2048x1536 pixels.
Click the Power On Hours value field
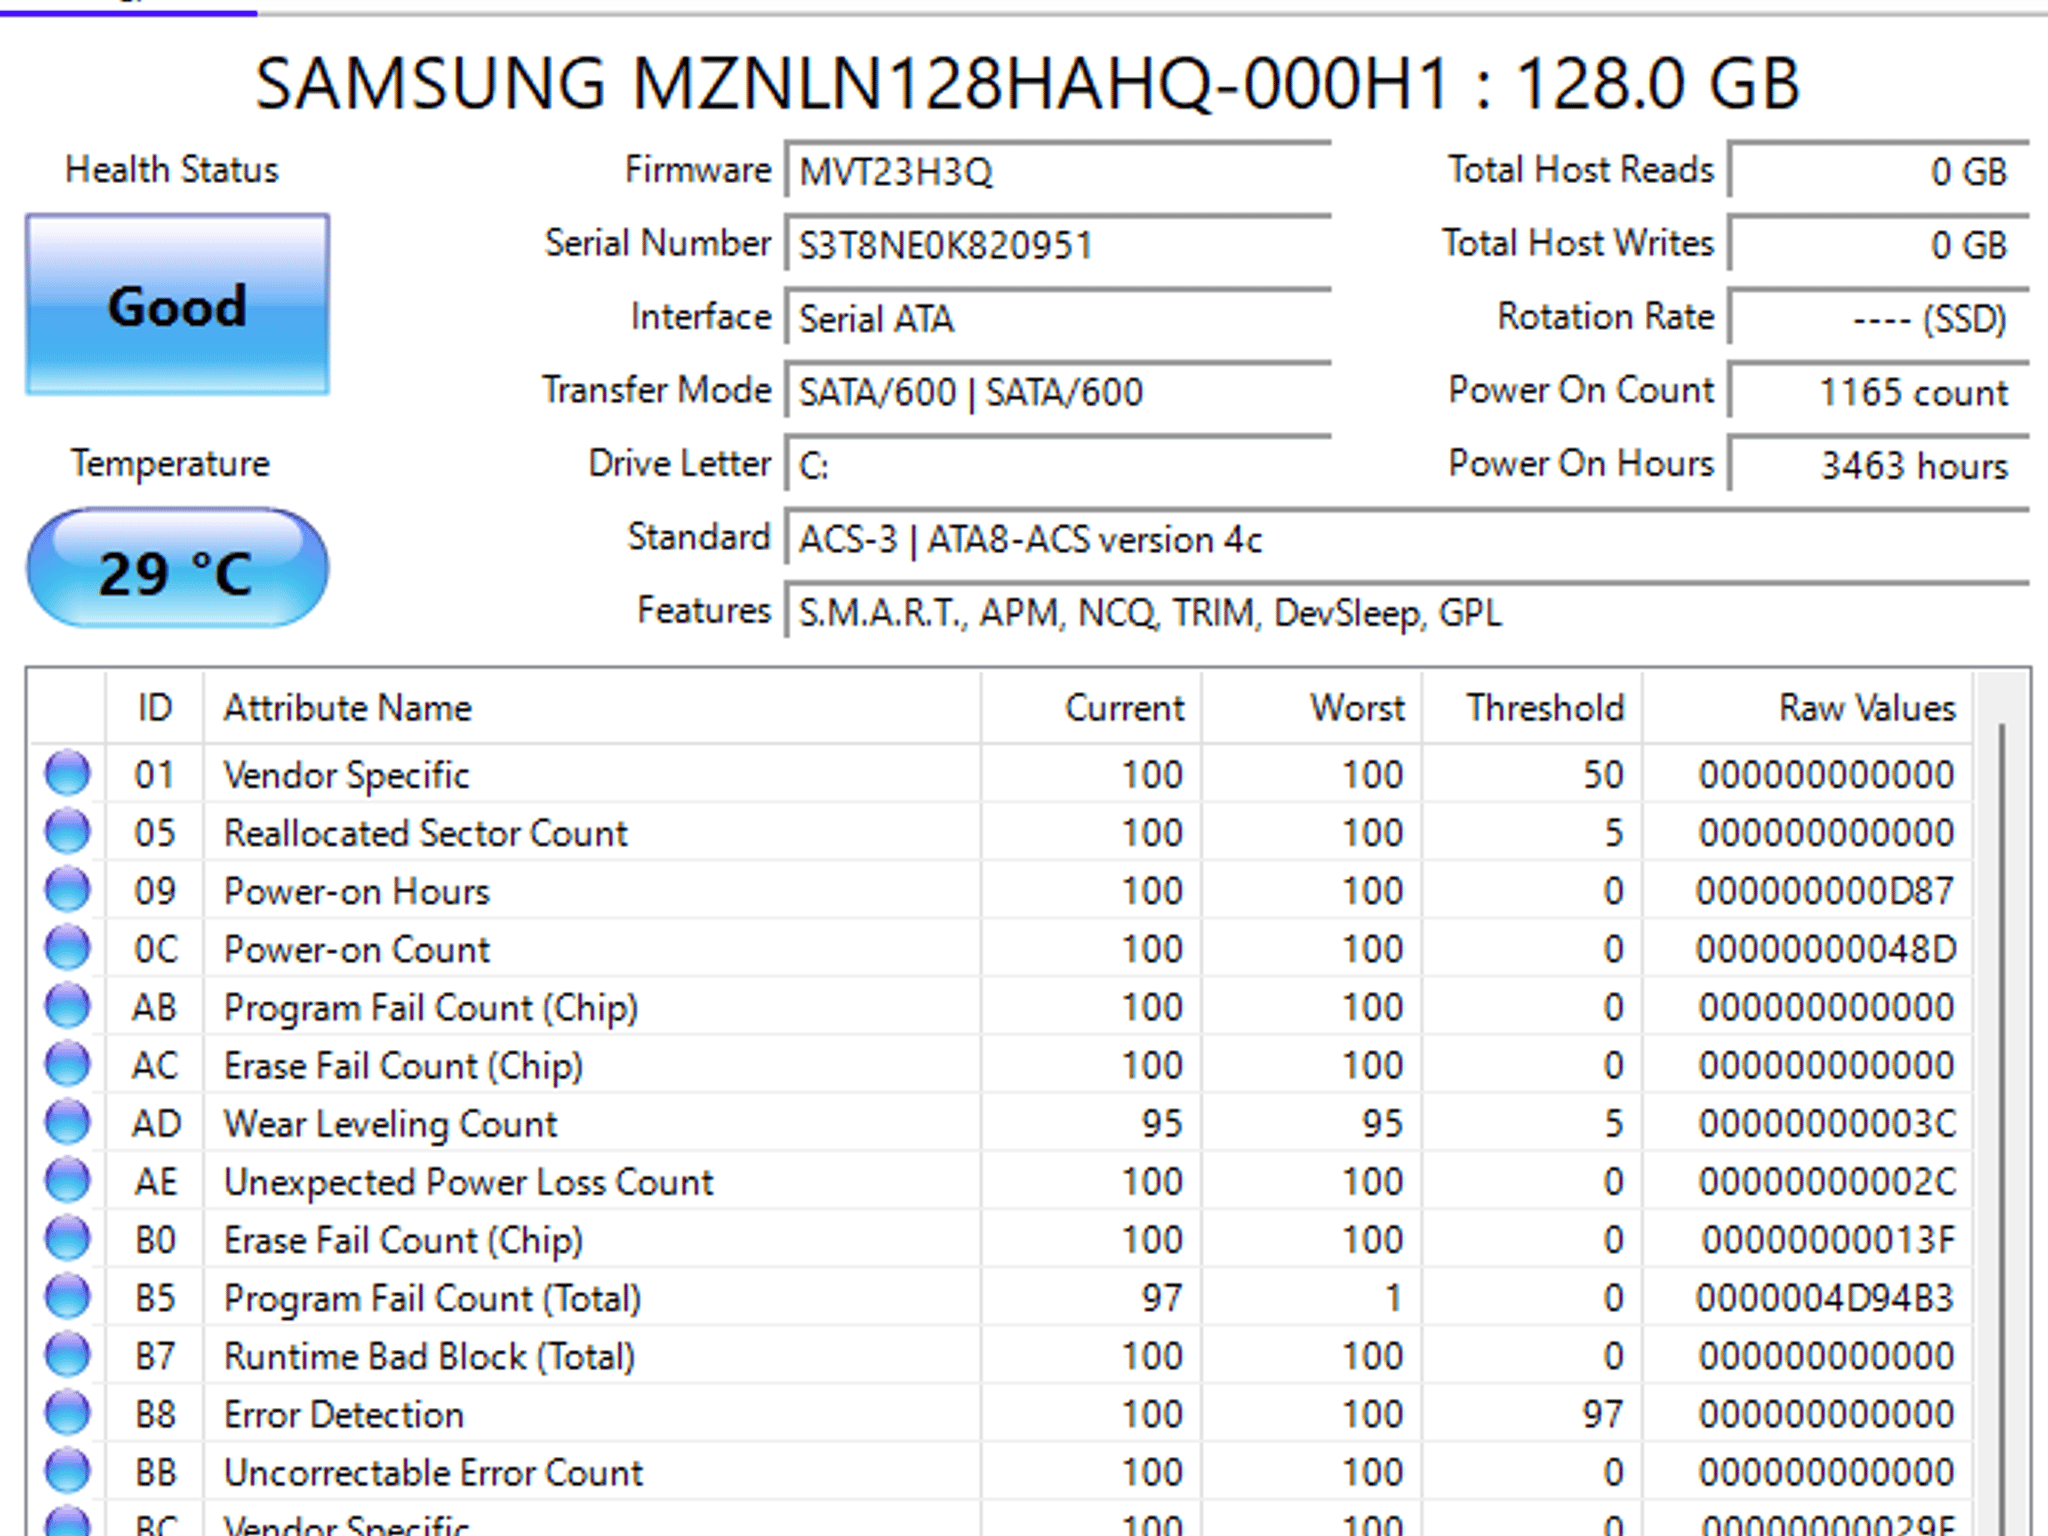pyautogui.click(x=1879, y=465)
